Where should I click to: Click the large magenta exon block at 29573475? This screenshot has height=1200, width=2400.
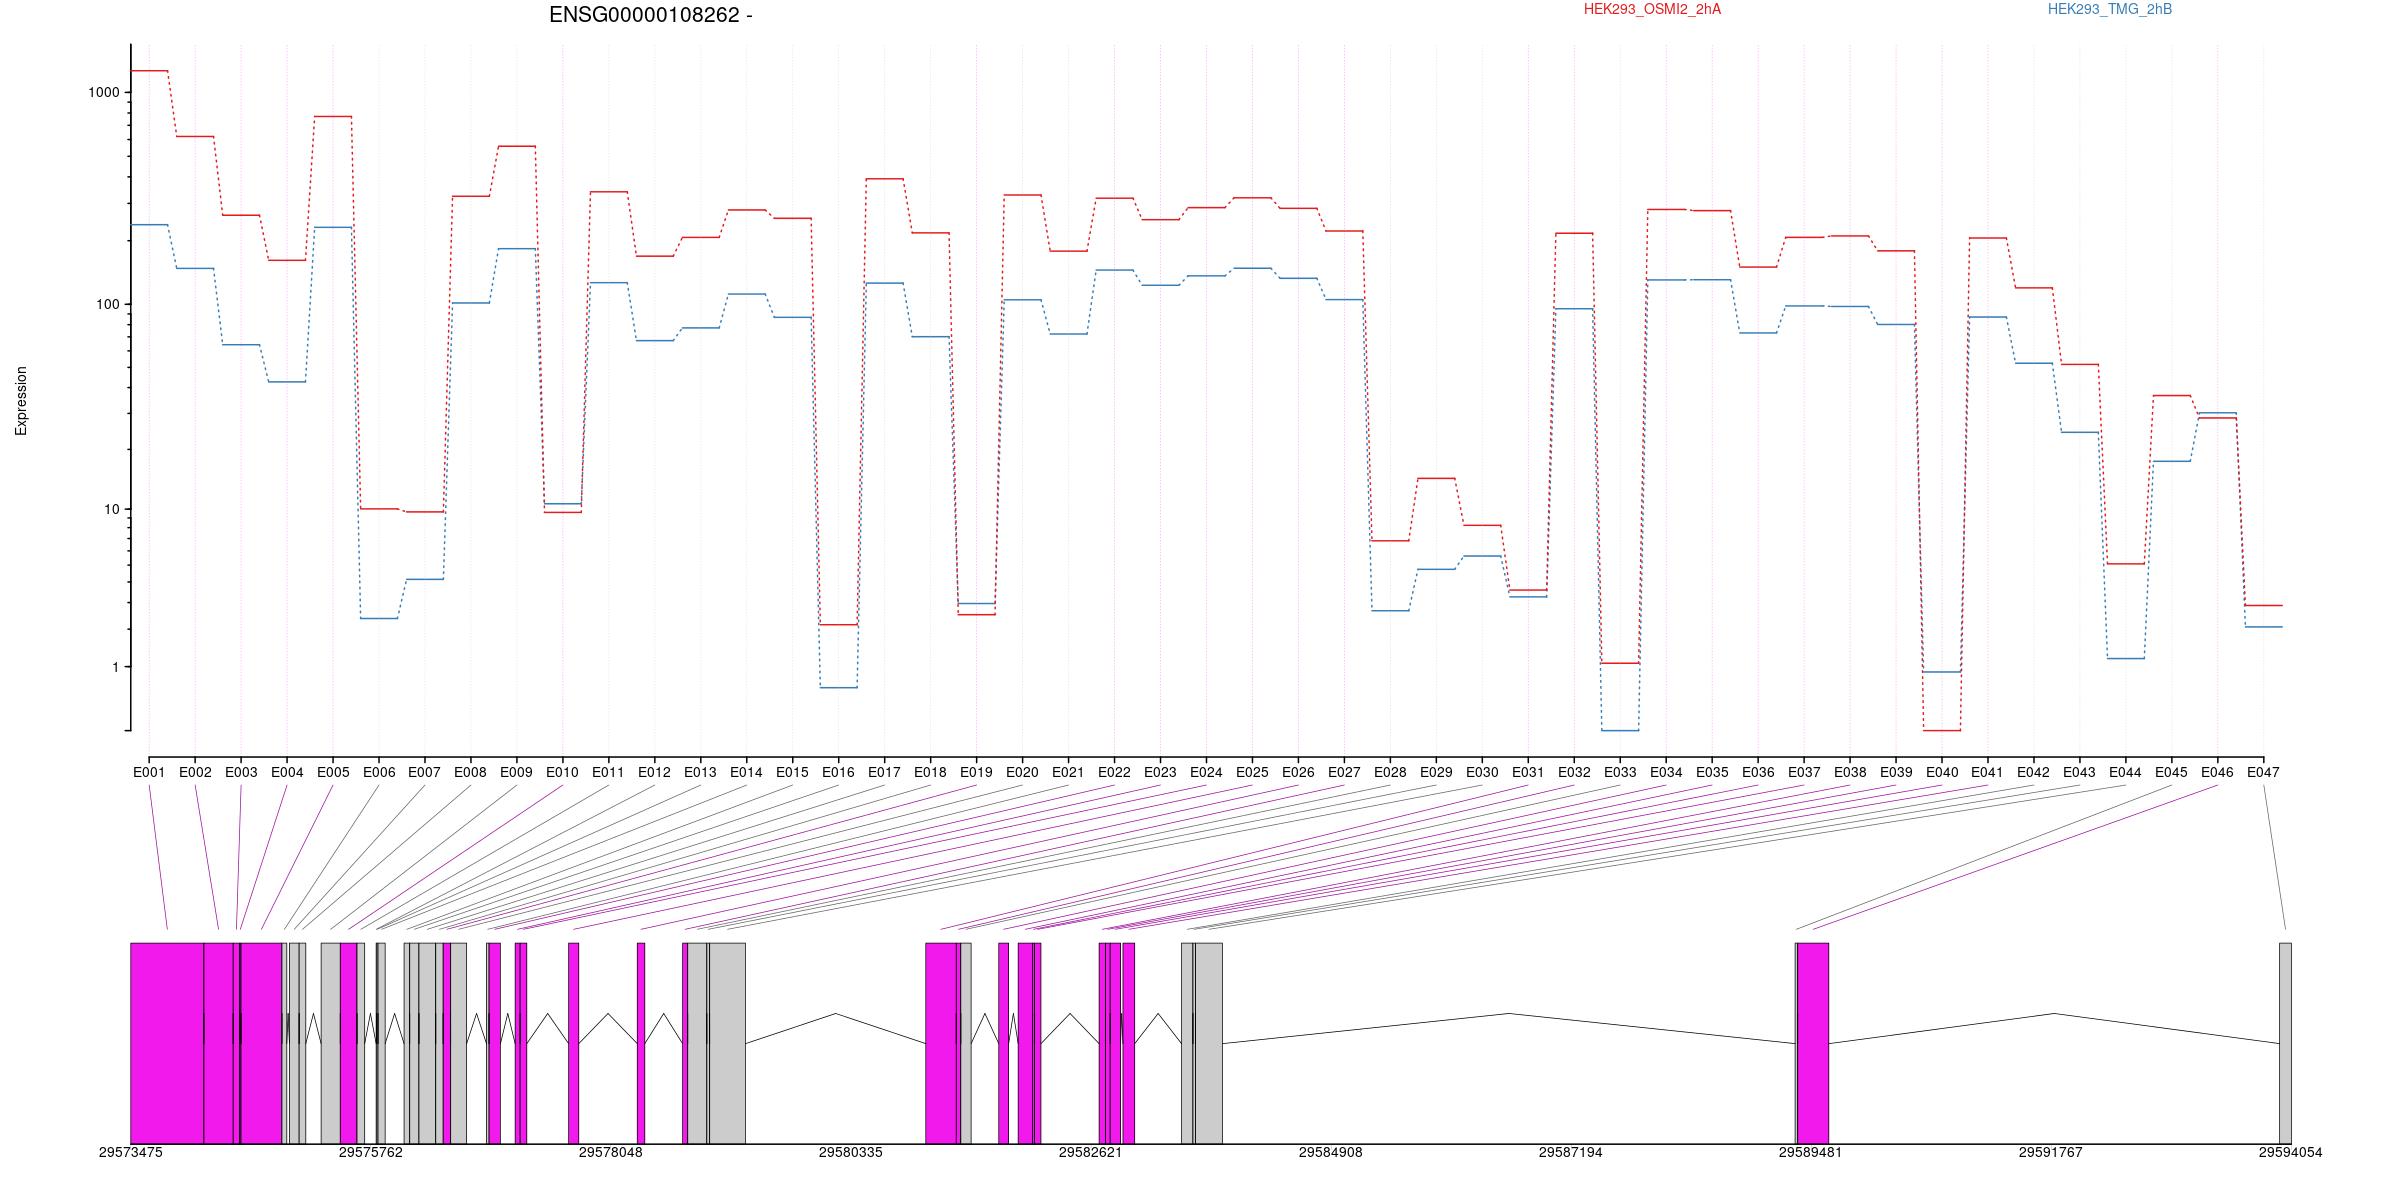pos(167,1043)
